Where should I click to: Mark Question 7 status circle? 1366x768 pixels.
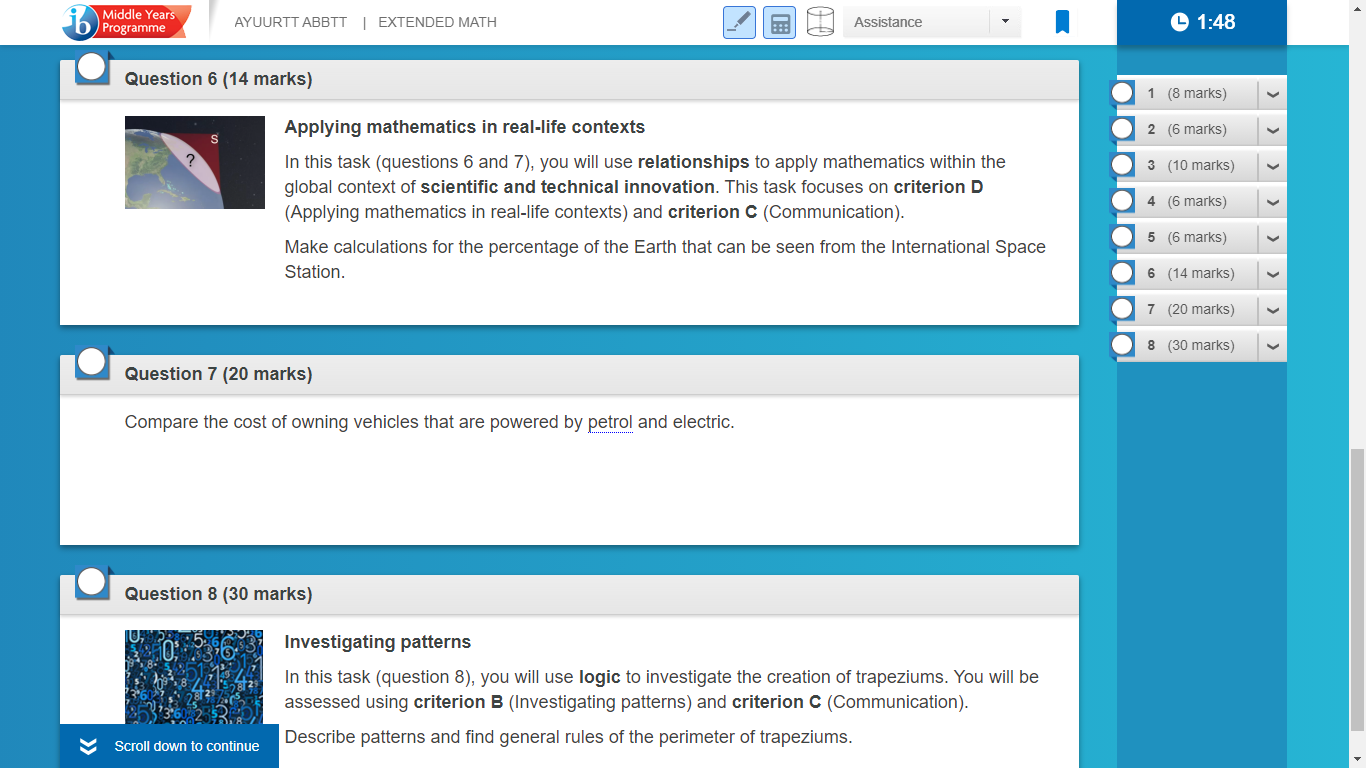(x=92, y=362)
